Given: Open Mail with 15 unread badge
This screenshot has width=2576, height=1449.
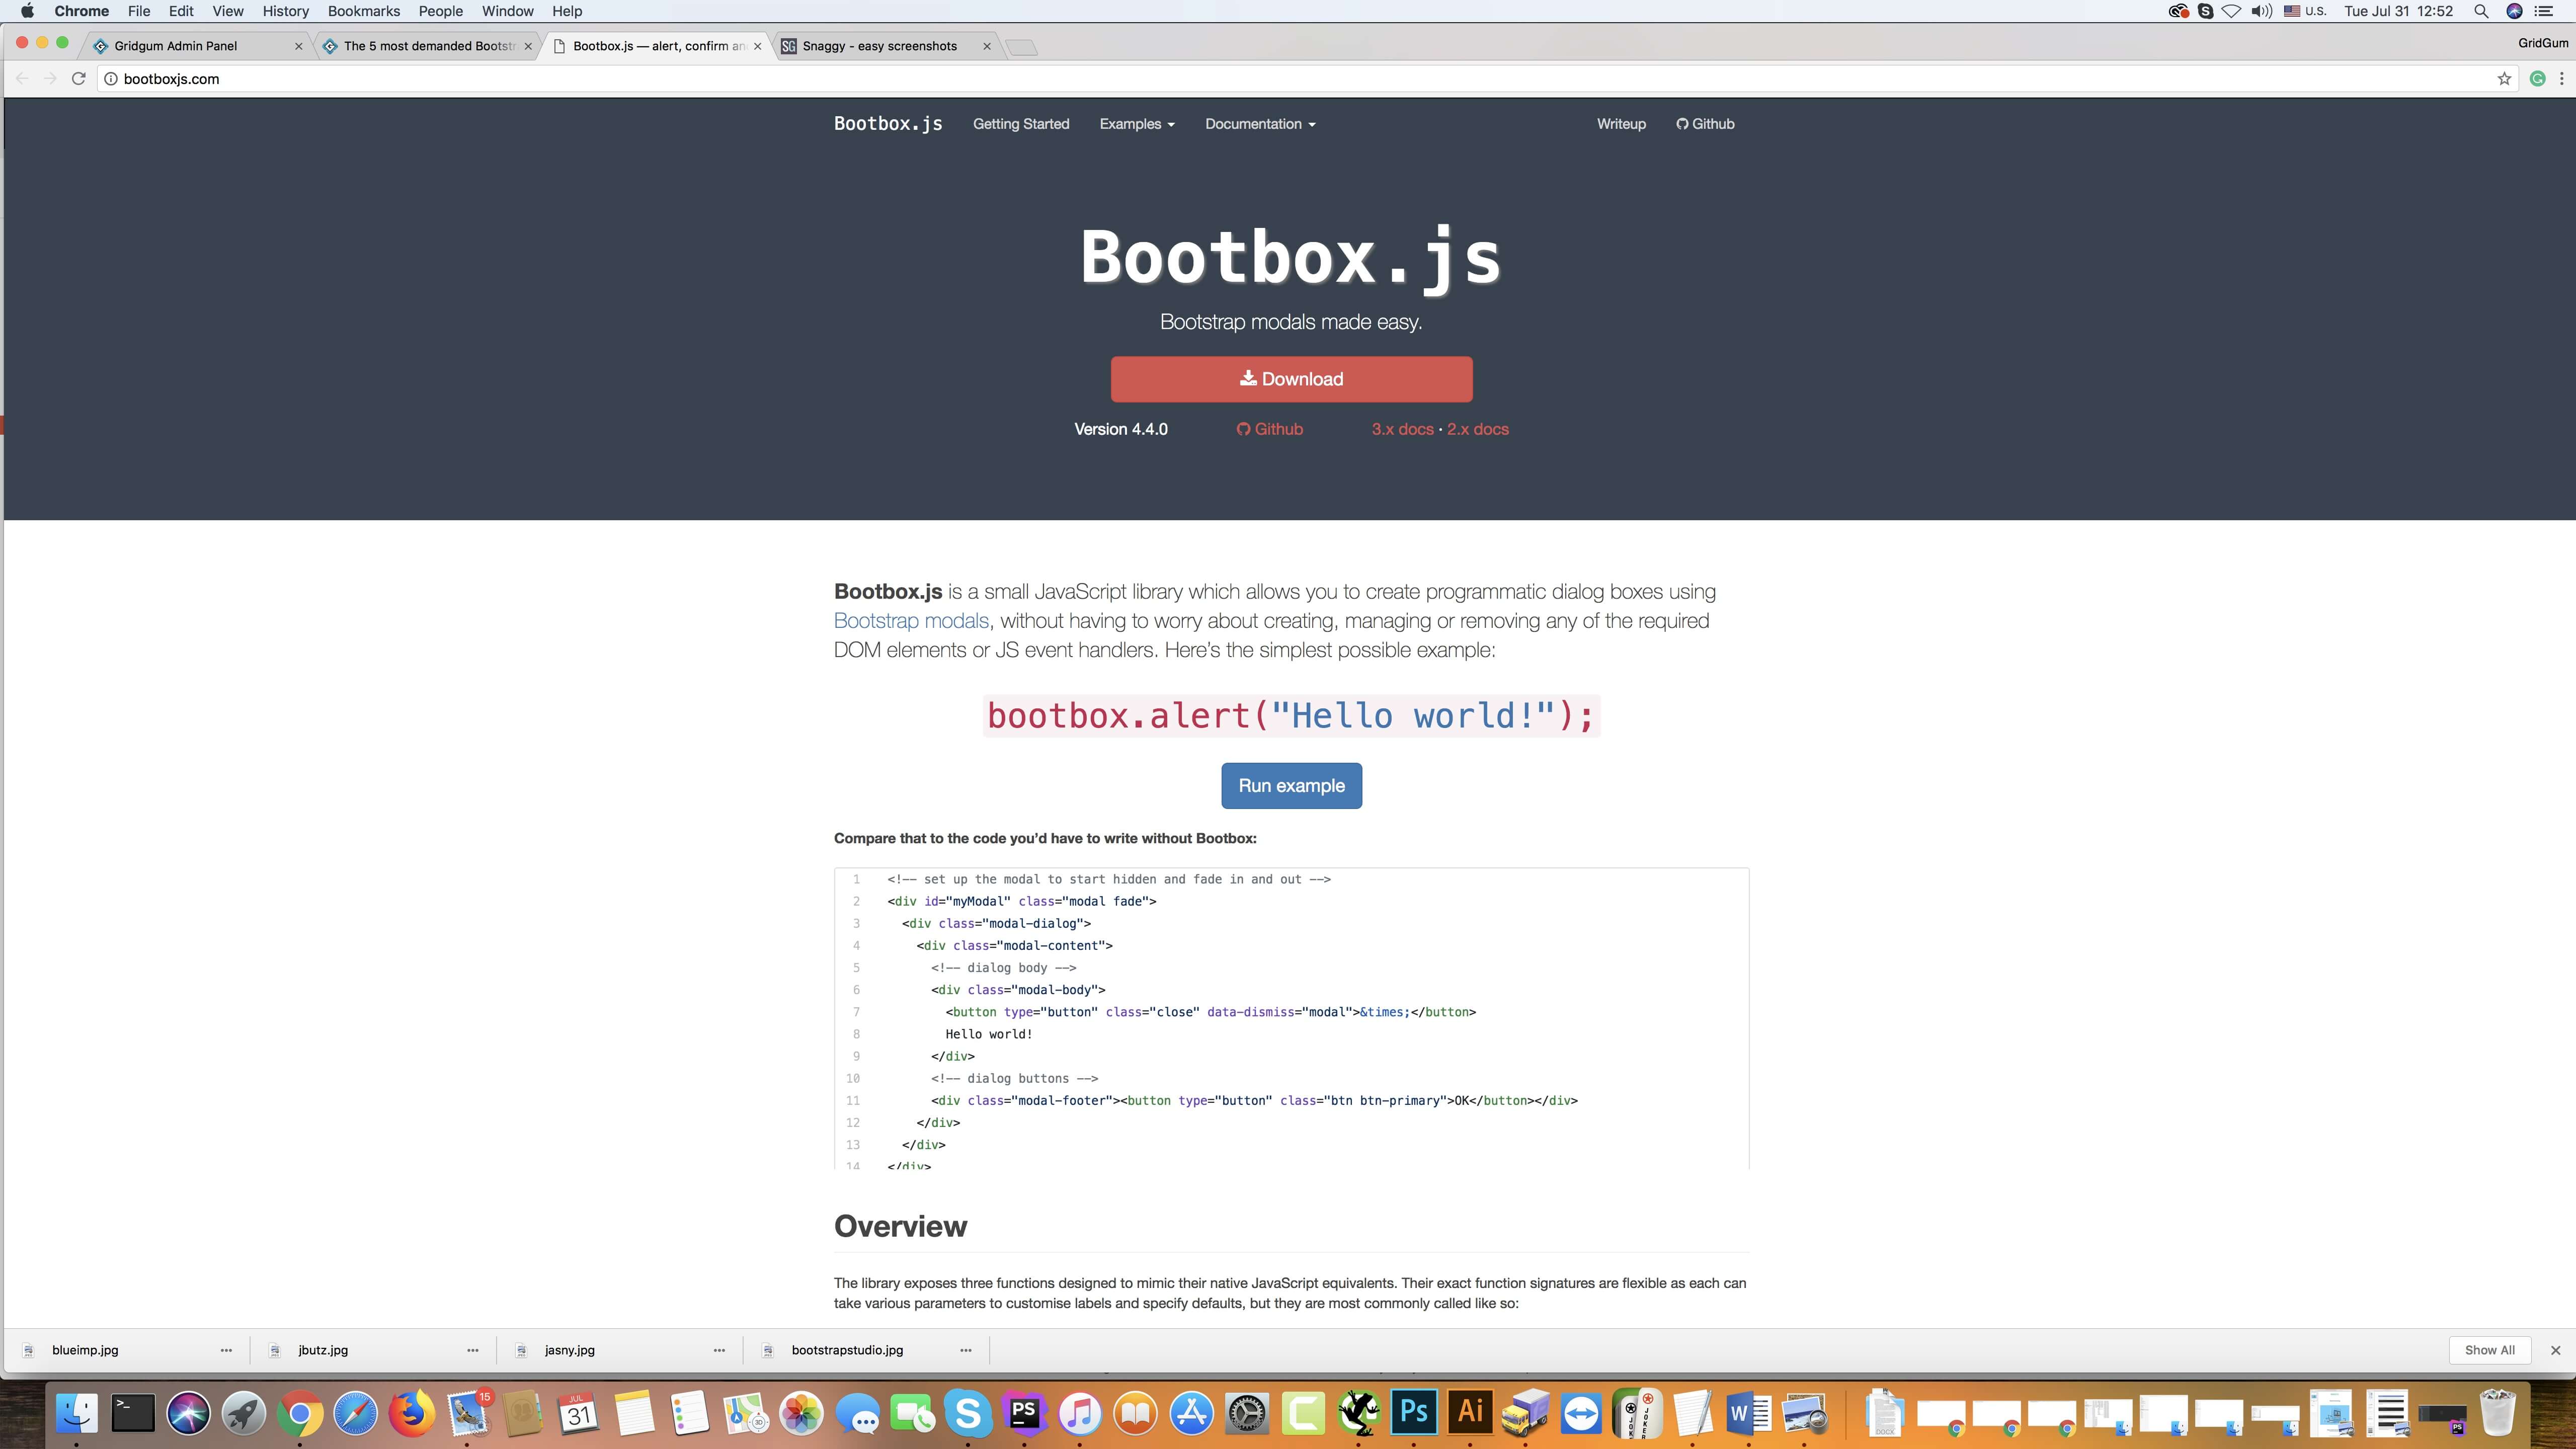Looking at the screenshot, I should click(x=467, y=1413).
